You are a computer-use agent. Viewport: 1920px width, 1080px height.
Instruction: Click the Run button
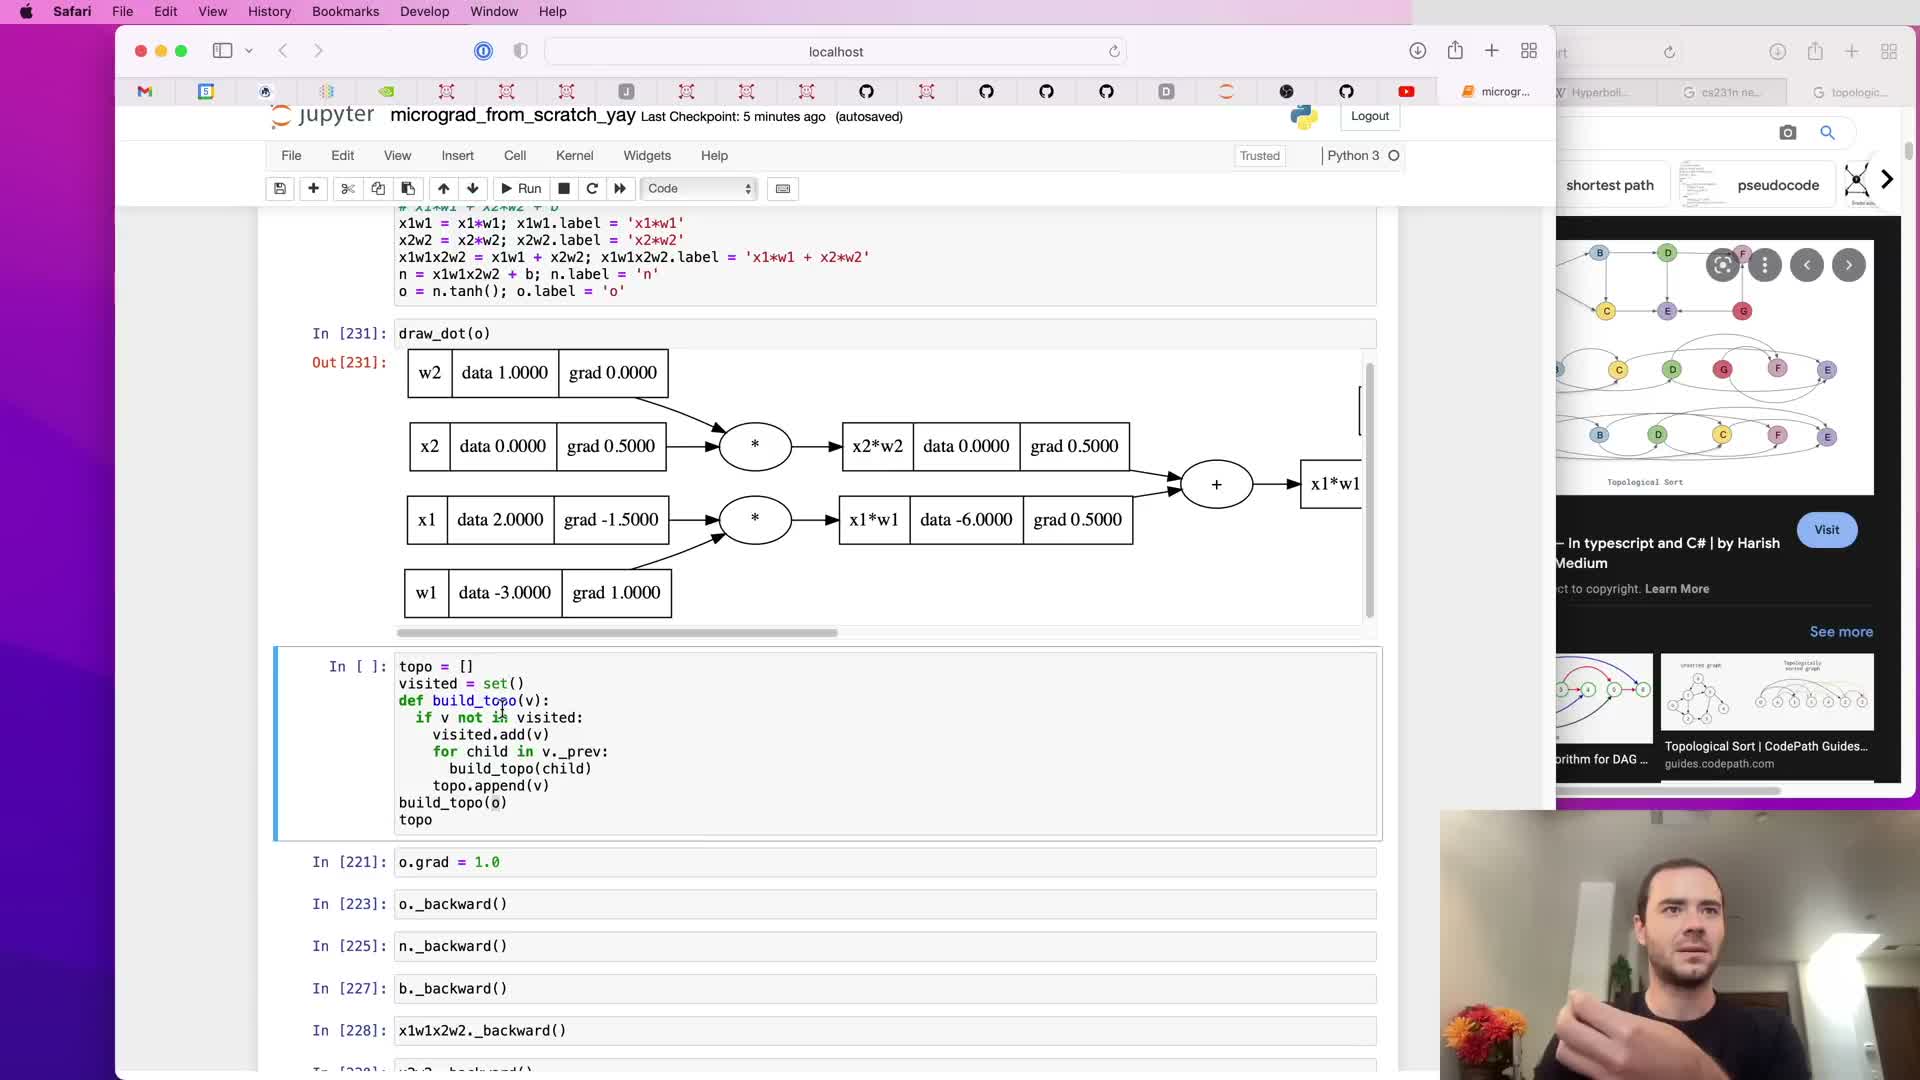(521, 188)
